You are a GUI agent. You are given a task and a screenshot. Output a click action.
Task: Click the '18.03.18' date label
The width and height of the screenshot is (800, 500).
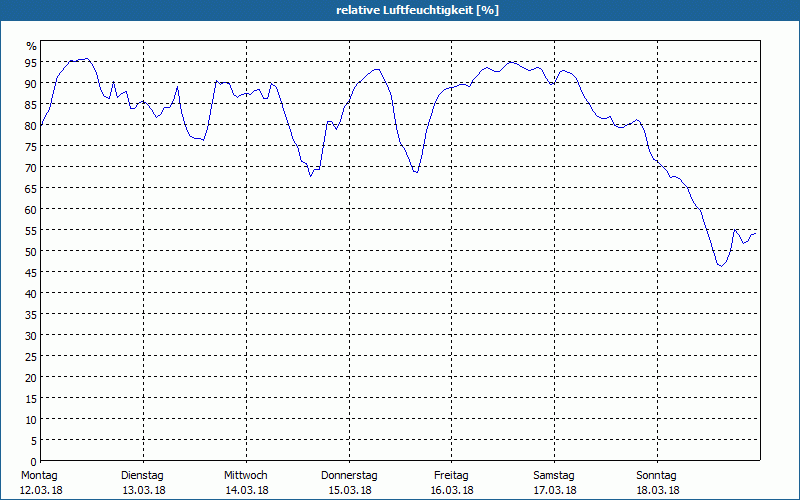point(658,490)
